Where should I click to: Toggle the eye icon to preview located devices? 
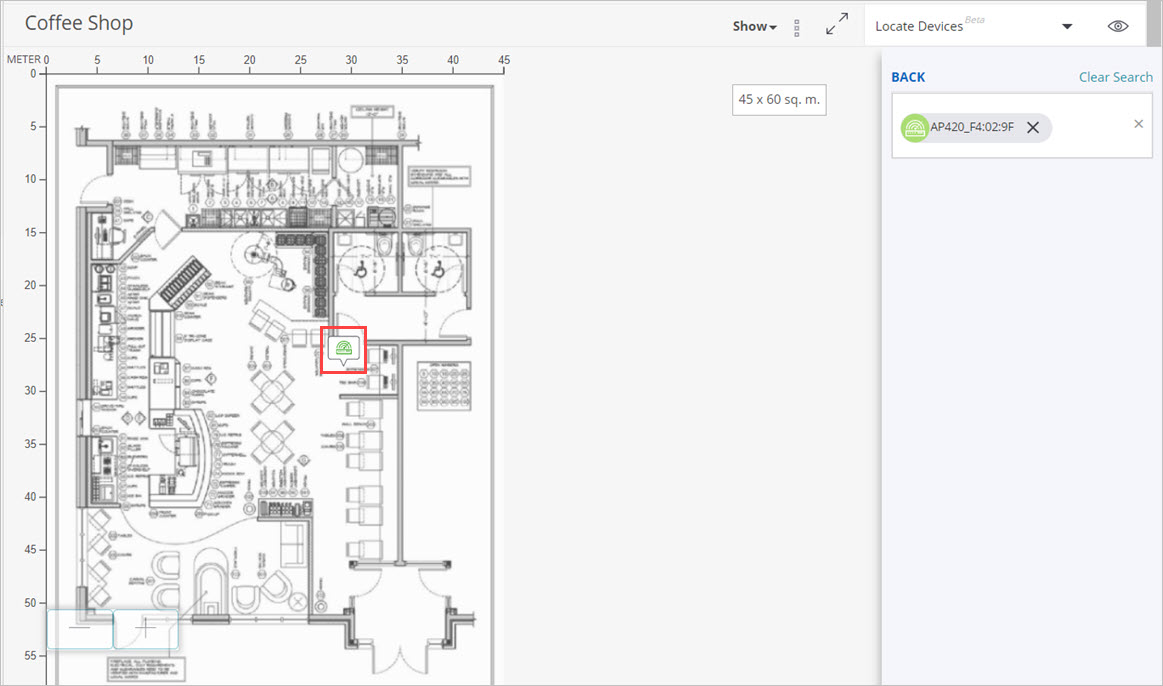click(1117, 25)
